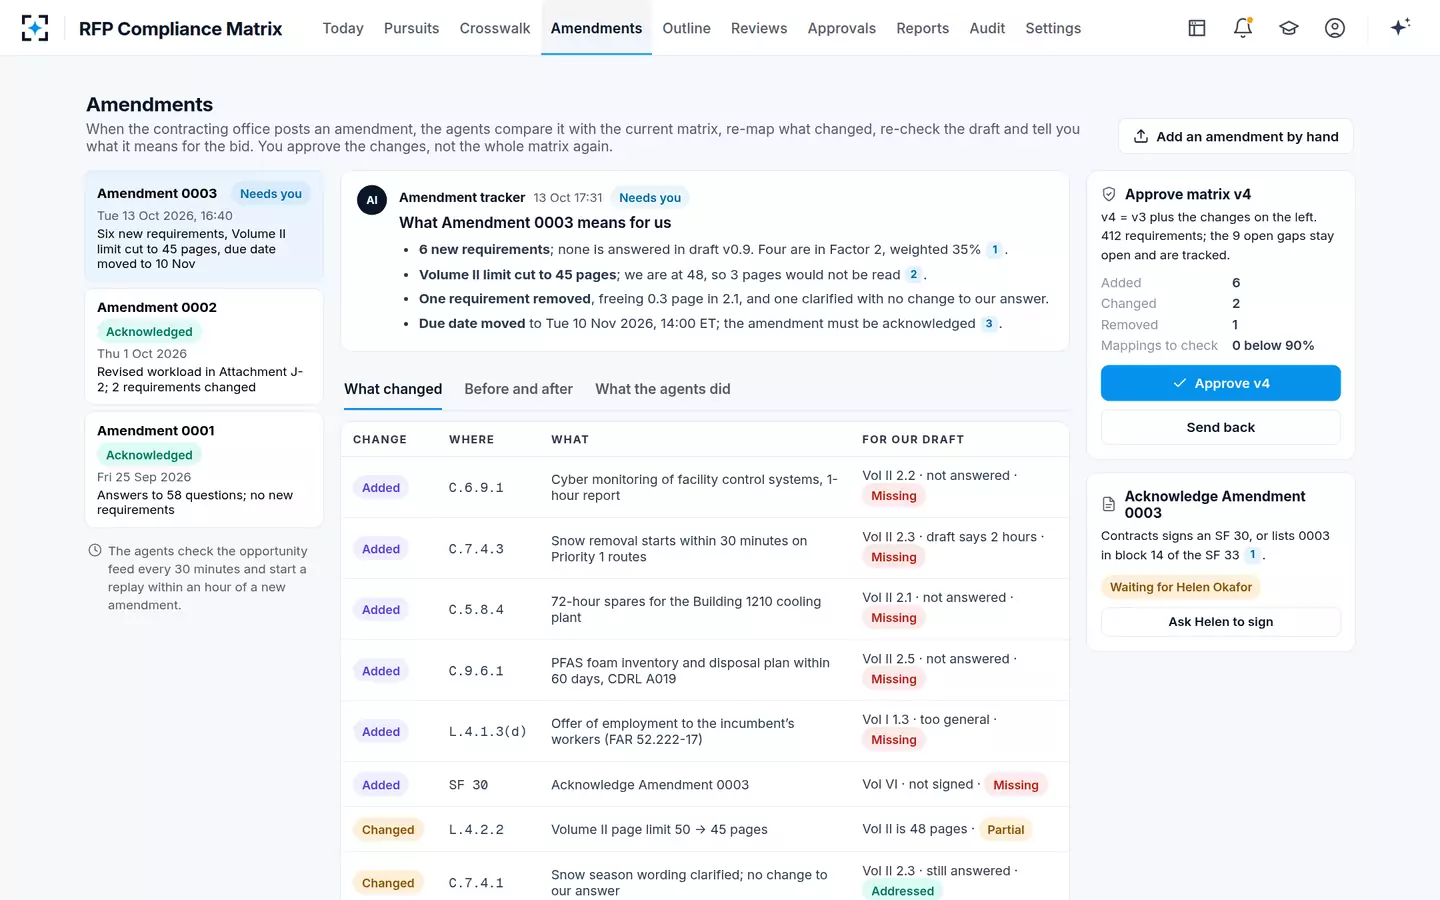
Task: Click the shield icon beside Approve matrix v4
Action: click(x=1109, y=194)
